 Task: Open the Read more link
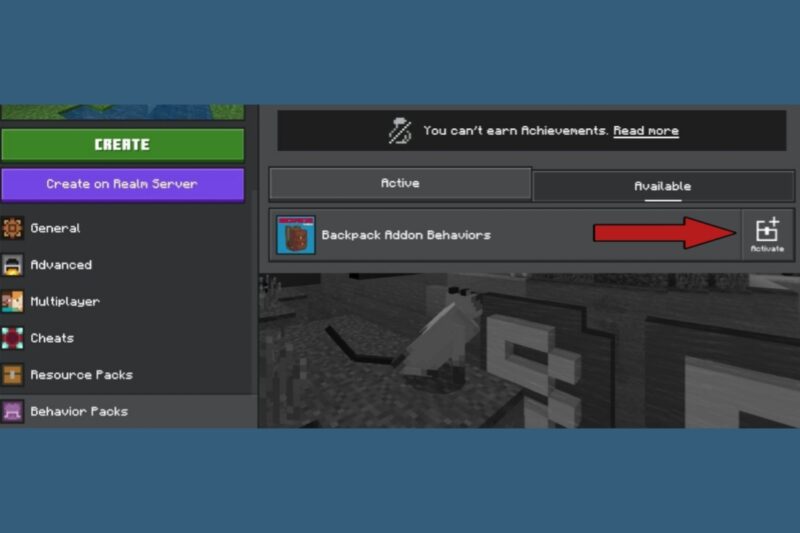point(646,131)
